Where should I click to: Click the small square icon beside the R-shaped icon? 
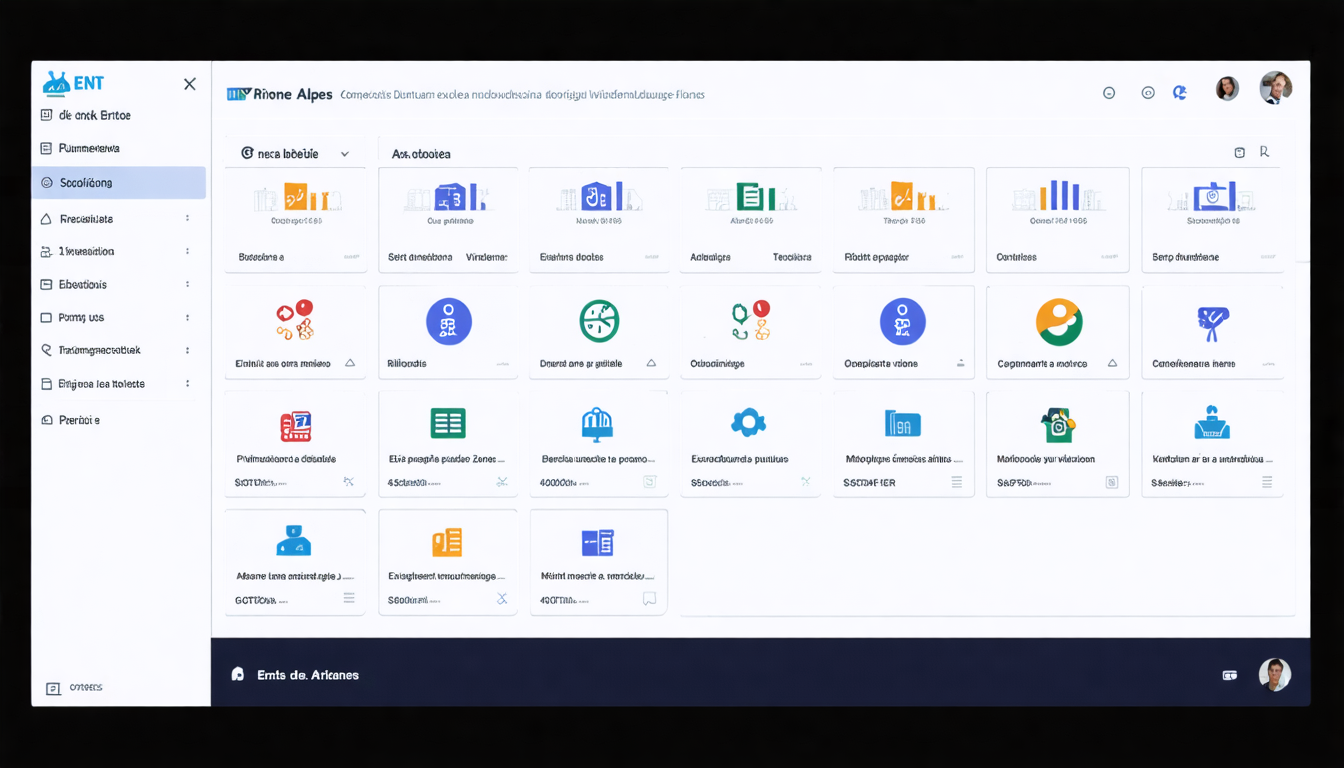coord(1240,153)
